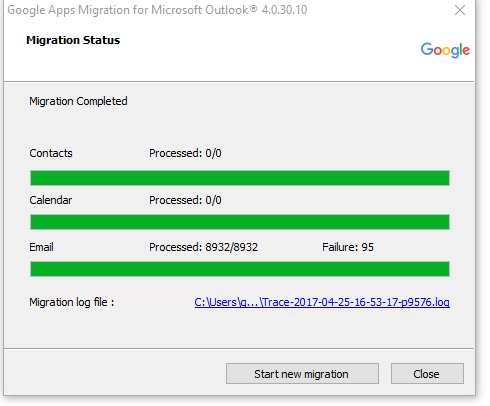Click the Migration log file label
Viewport: 490px width, 406px height.
pyautogui.click(x=72, y=302)
